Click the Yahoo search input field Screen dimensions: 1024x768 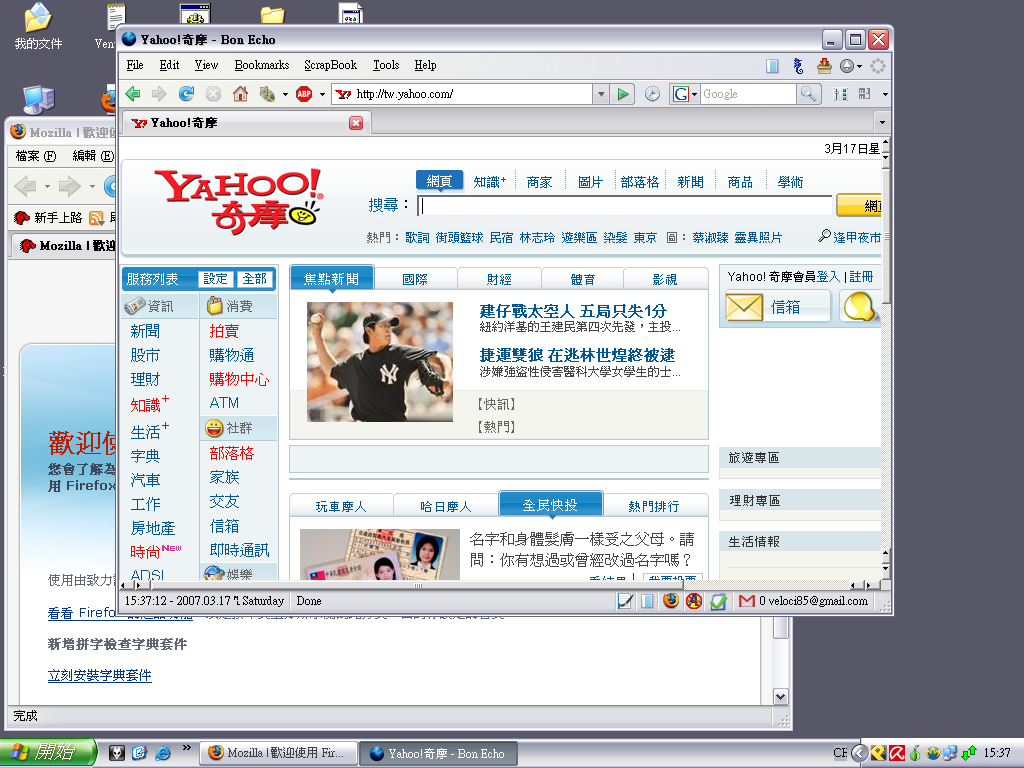click(x=625, y=206)
